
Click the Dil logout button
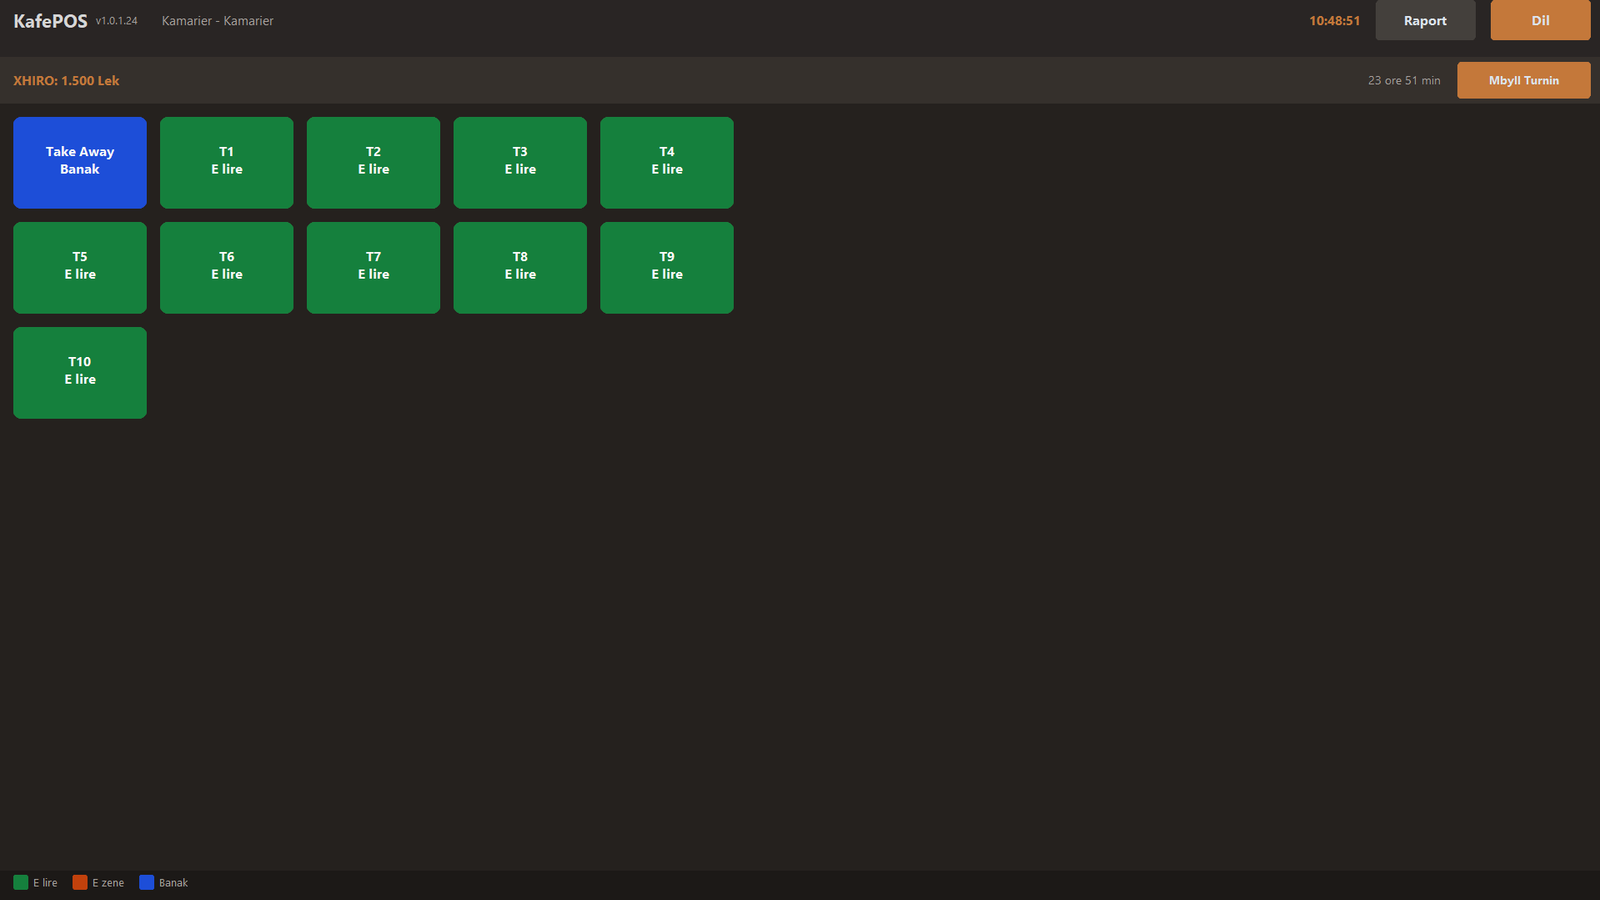(x=1540, y=20)
